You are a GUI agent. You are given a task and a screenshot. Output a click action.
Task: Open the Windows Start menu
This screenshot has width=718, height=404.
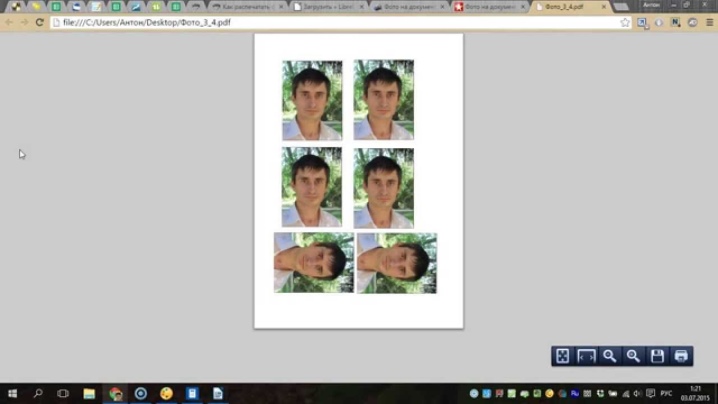13,394
